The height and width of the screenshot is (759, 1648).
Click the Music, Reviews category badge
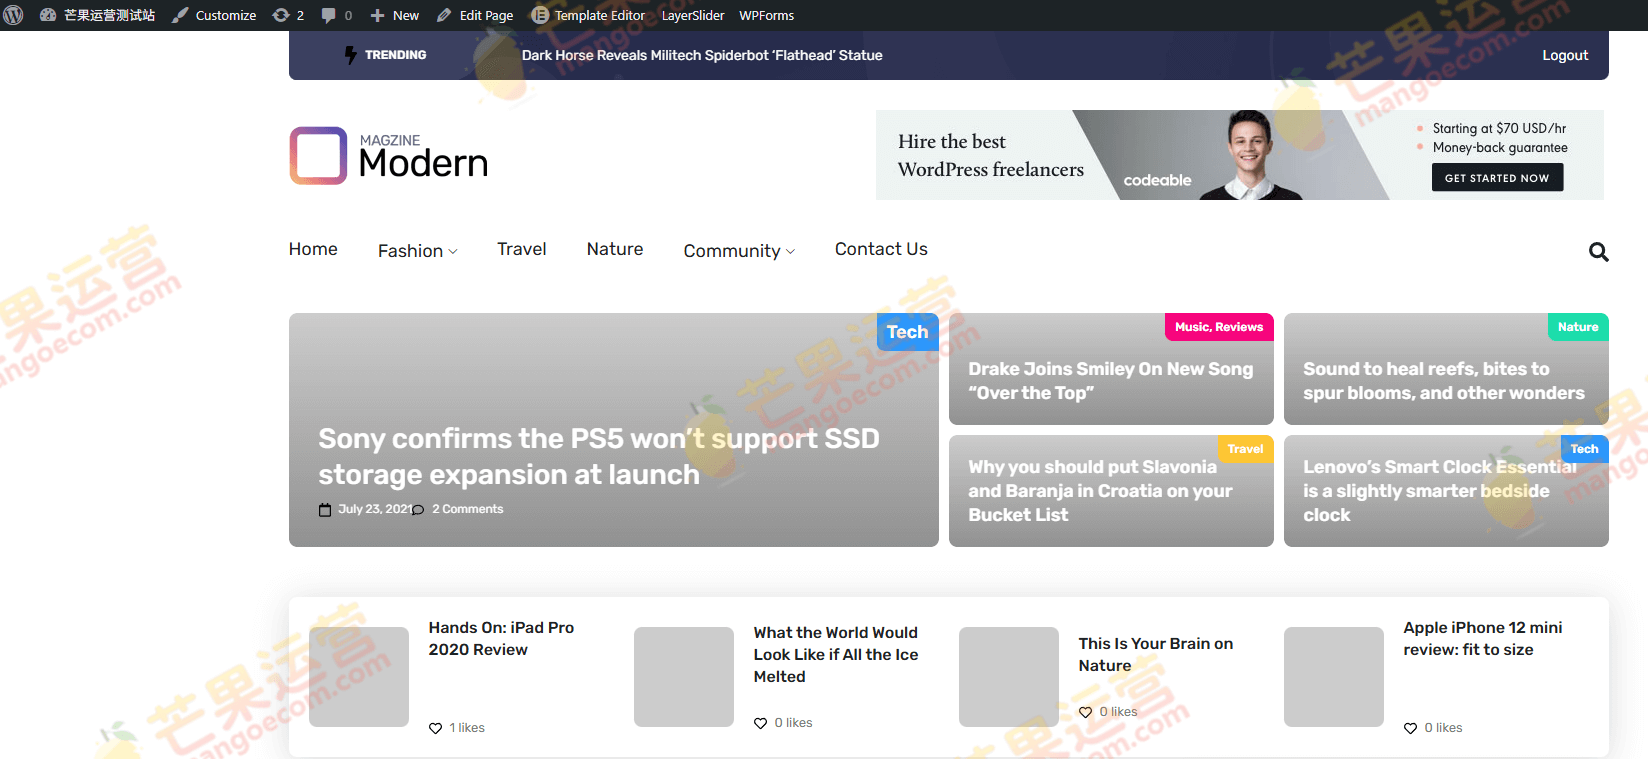click(1219, 327)
